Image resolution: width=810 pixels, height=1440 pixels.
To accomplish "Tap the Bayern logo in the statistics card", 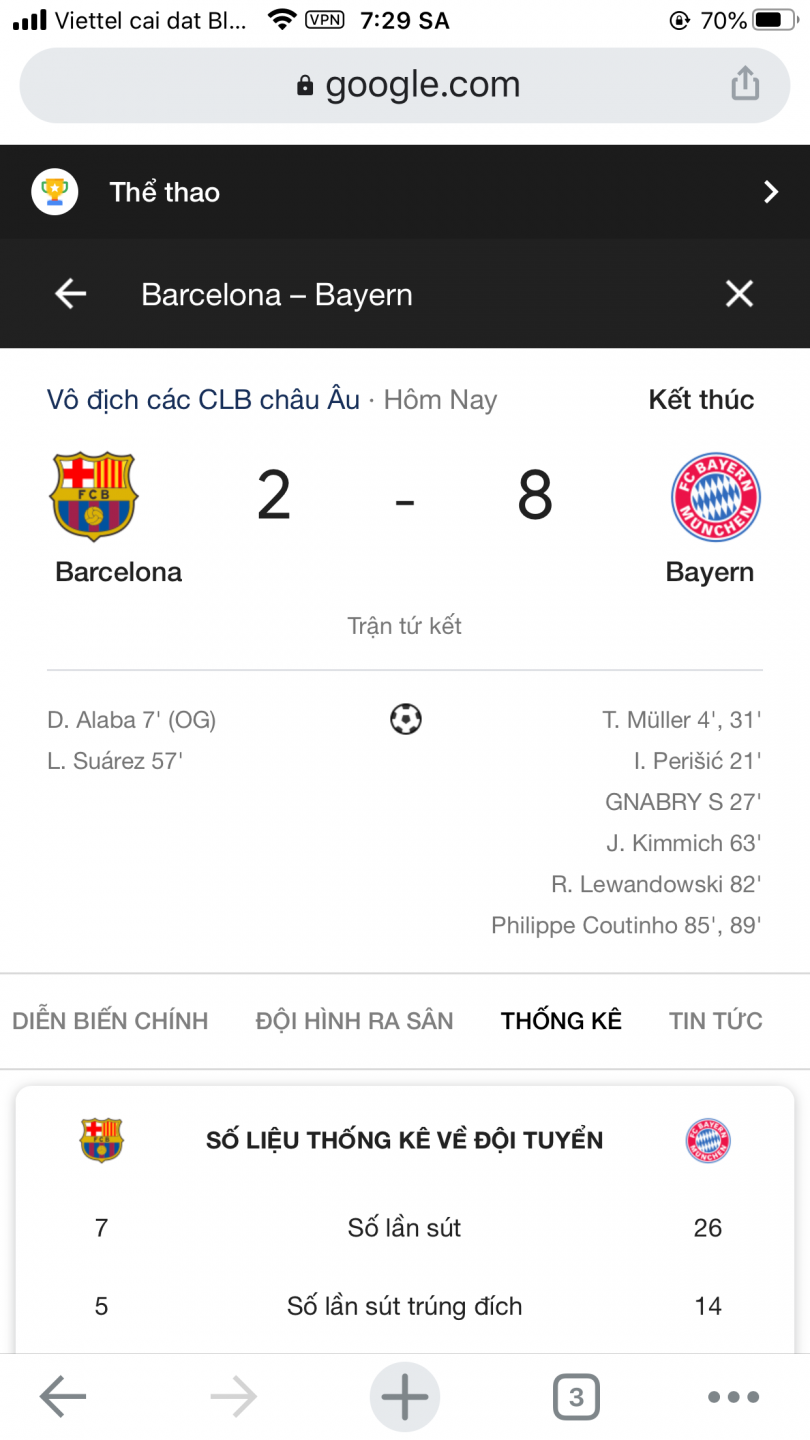I will coord(708,1140).
